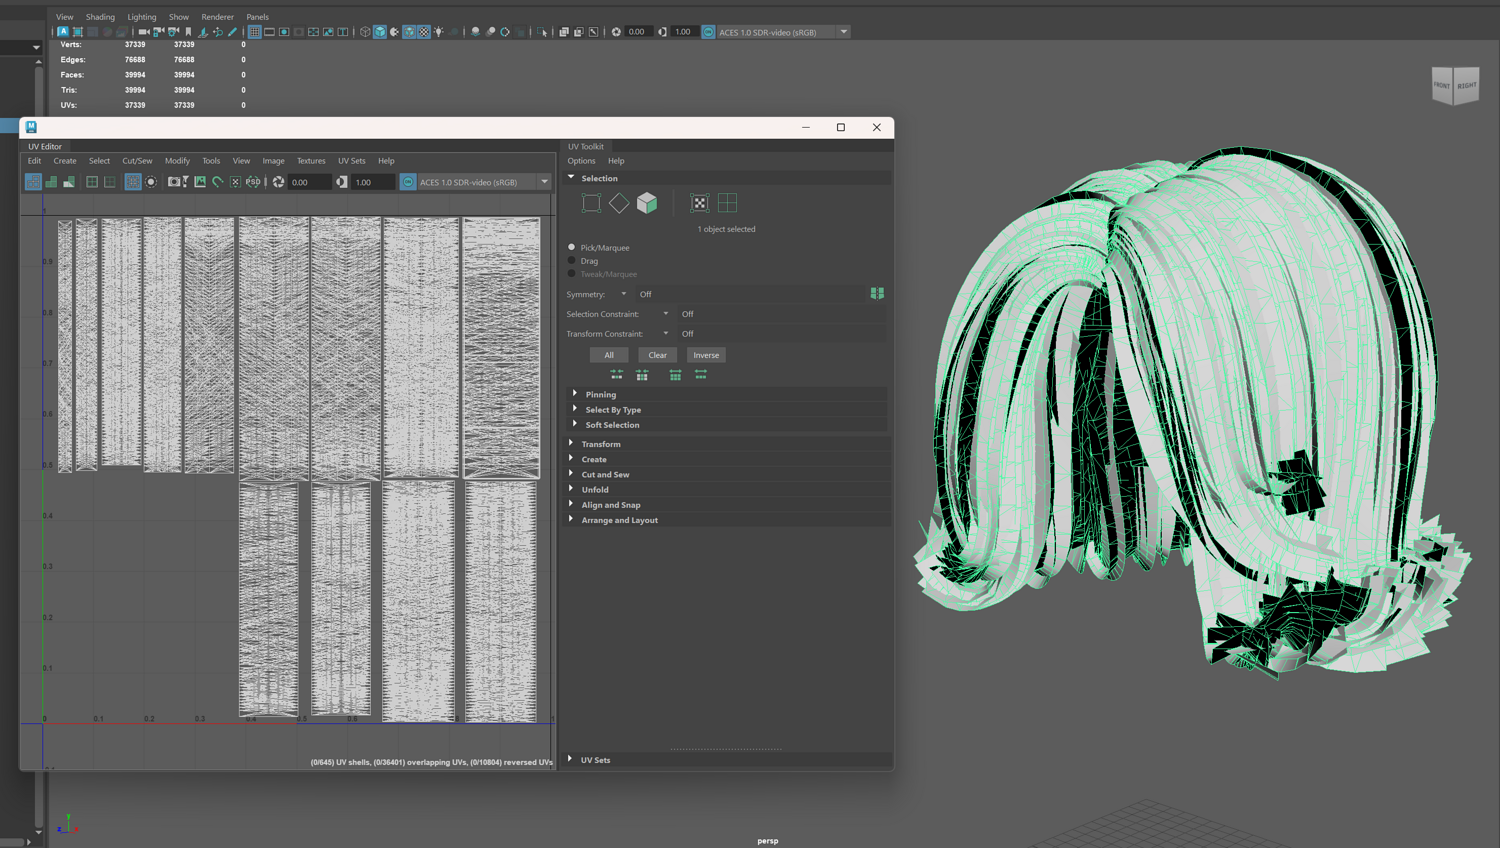1500x848 pixels.
Task: Click the UV snapshot camera icon
Action: click(174, 182)
